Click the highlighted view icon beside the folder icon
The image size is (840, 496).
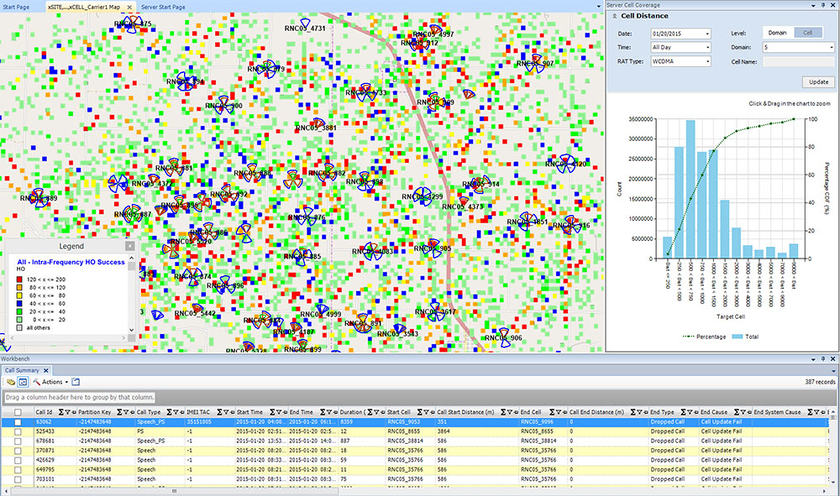click(22, 382)
